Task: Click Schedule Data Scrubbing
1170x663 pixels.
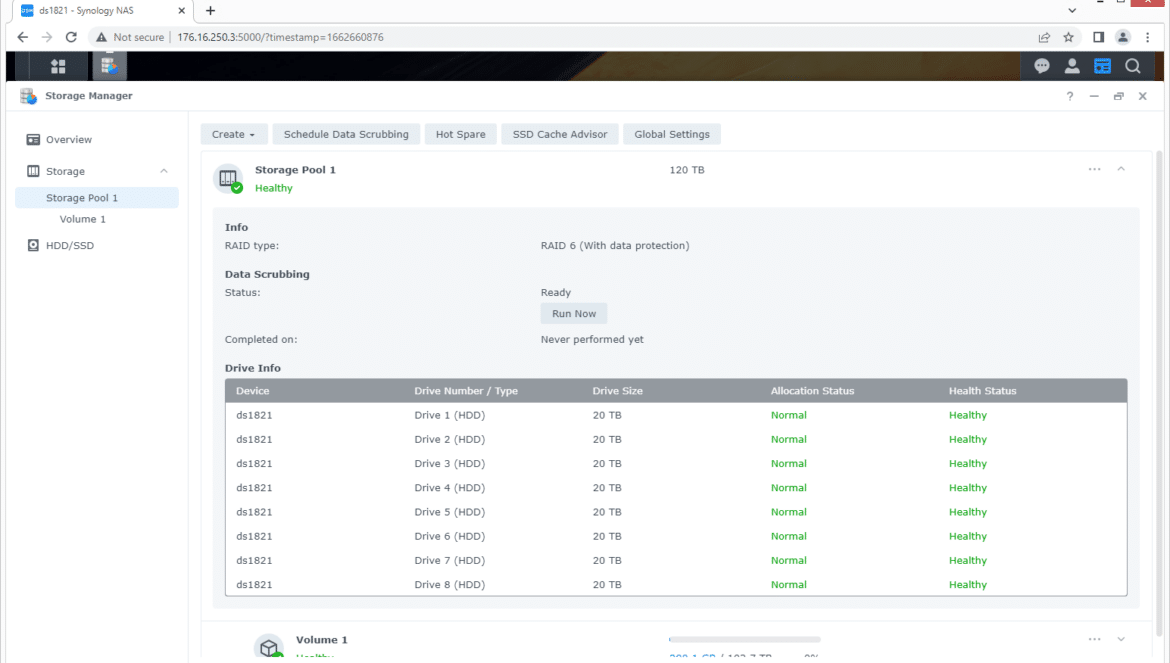Action: click(x=346, y=134)
